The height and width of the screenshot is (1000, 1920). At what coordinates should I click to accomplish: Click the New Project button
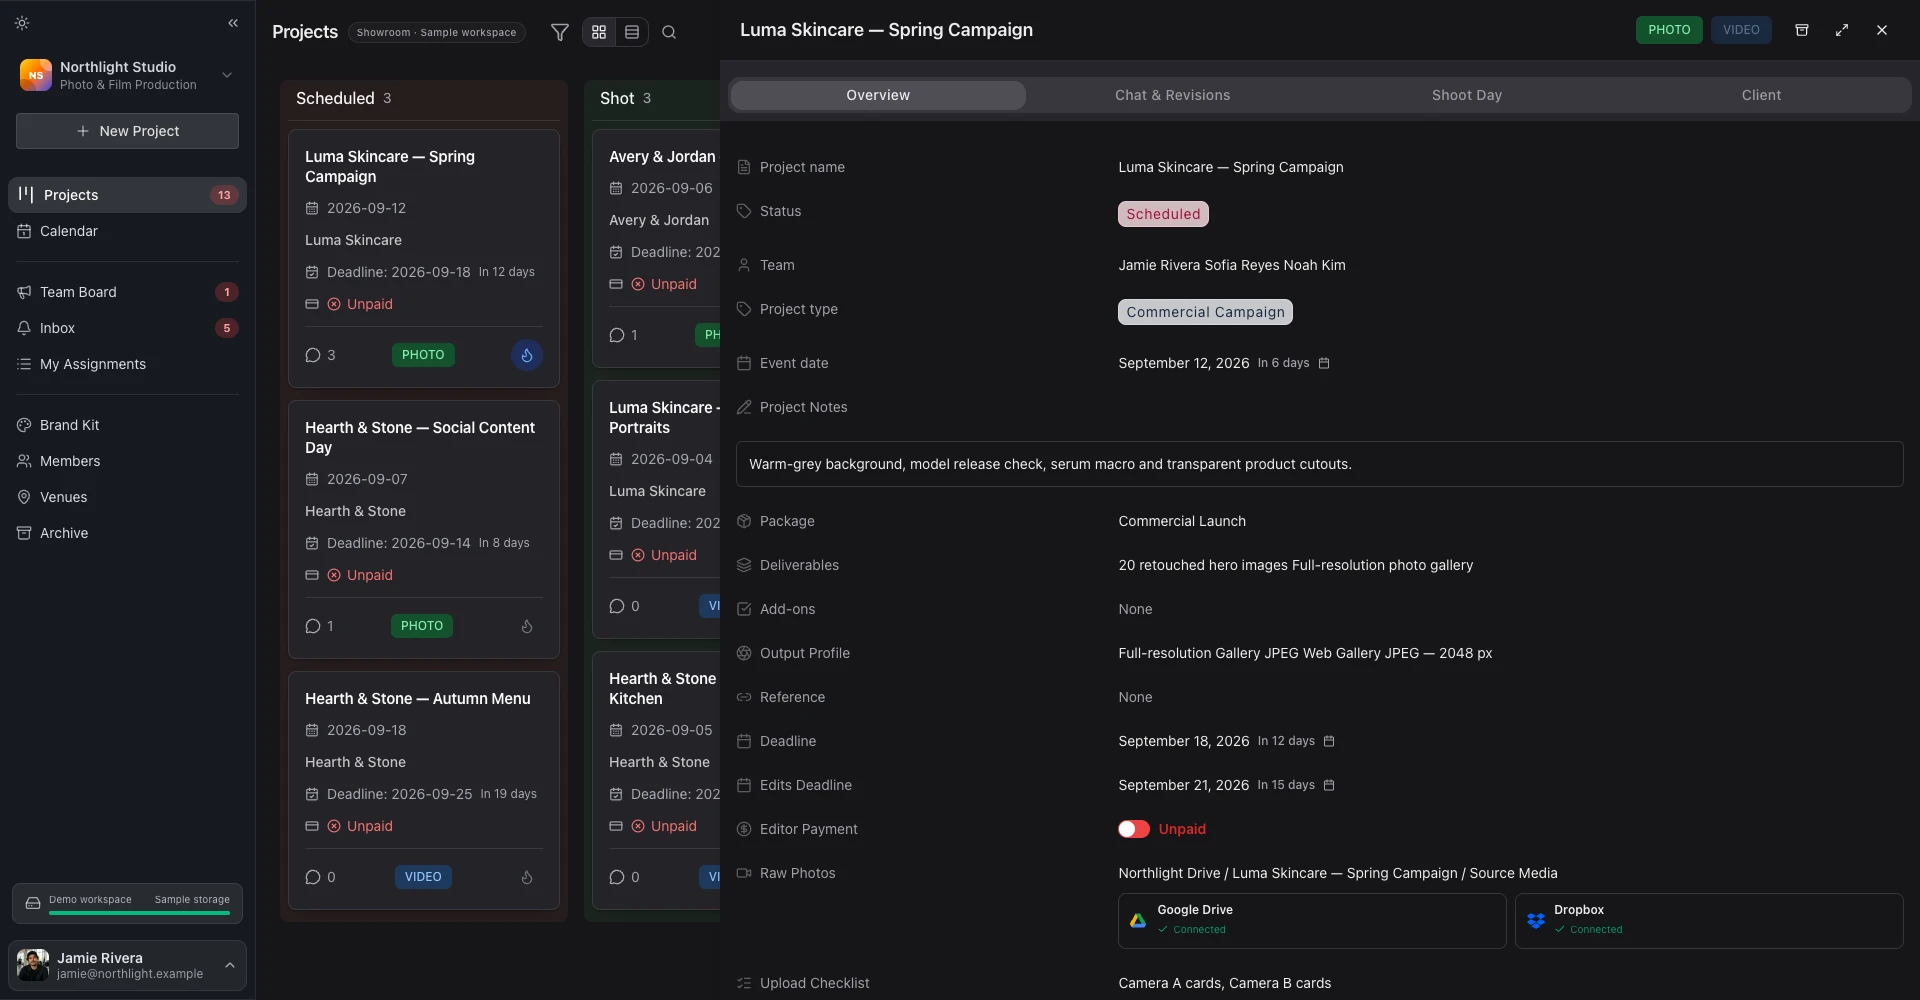[127, 131]
